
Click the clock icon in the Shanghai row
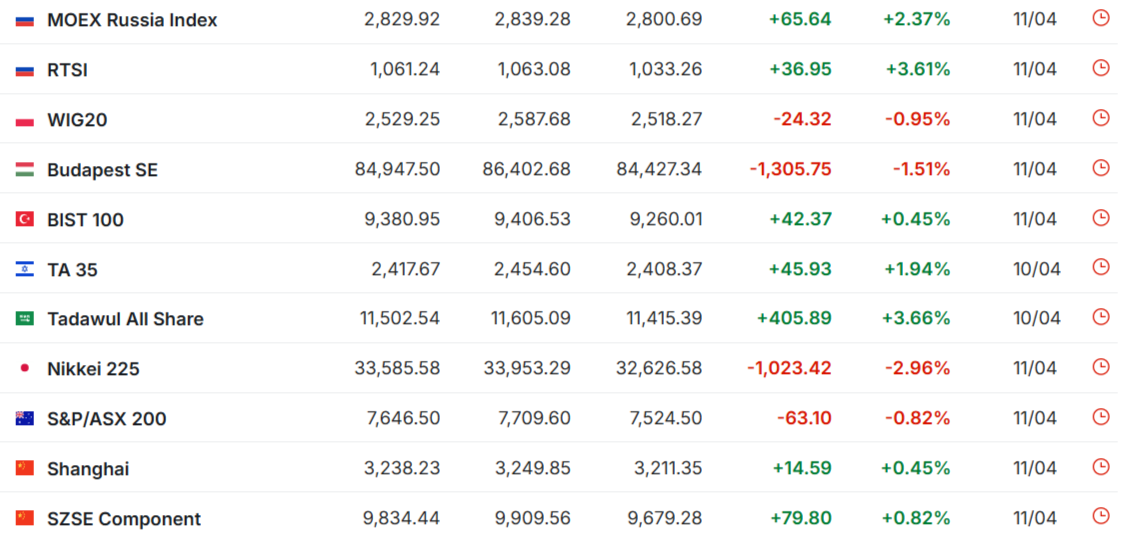tap(1100, 467)
